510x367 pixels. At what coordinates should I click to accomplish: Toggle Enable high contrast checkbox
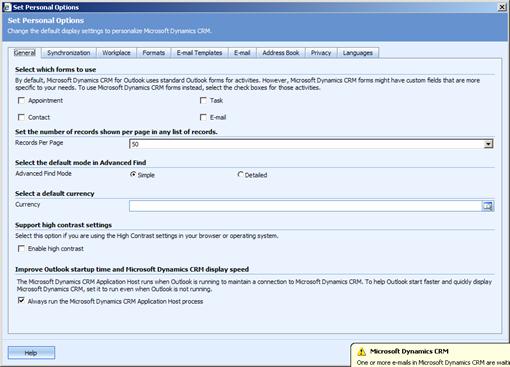pyautogui.click(x=21, y=249)
